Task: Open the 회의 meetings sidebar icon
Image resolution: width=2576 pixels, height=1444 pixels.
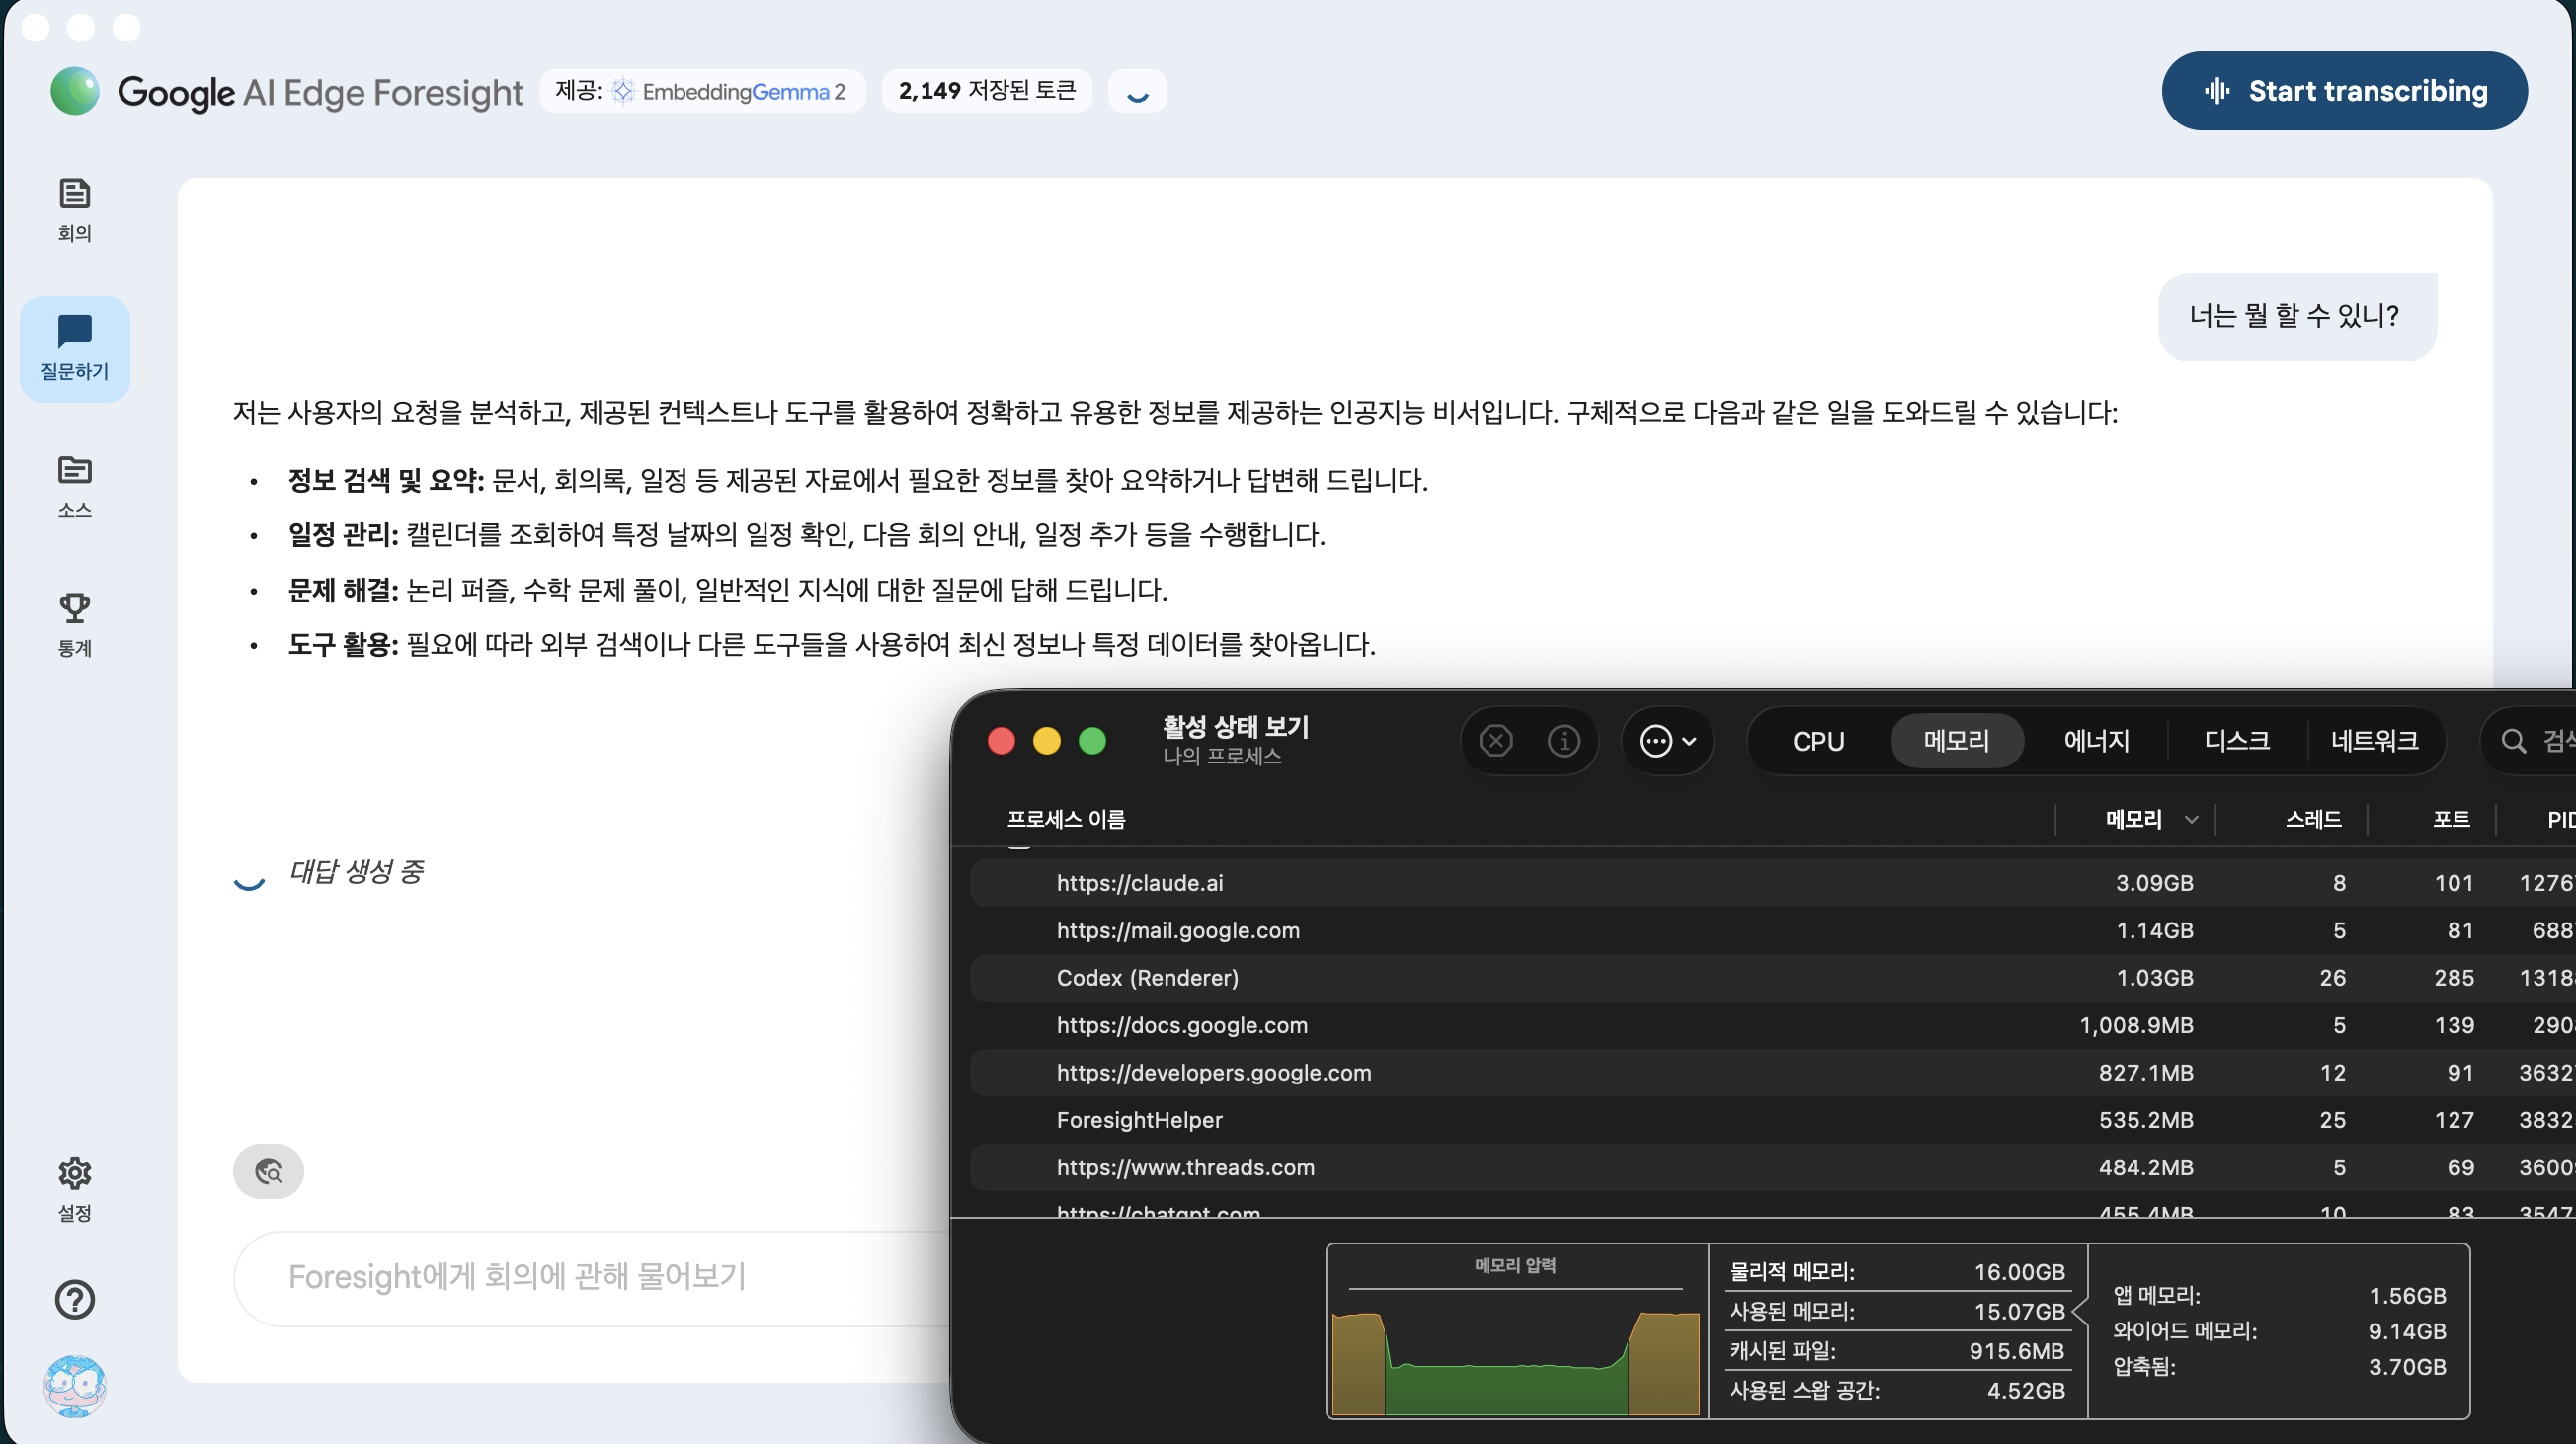Action: click(x=75, y=209)
